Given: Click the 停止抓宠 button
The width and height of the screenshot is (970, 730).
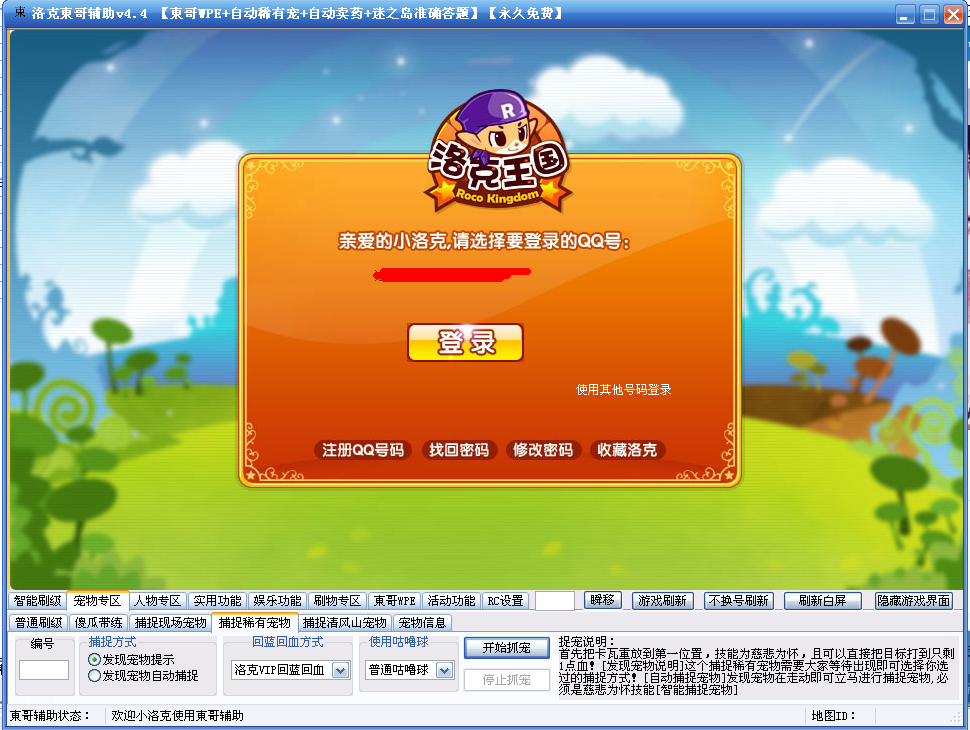Looking at the screenshot, I should 507,680.
